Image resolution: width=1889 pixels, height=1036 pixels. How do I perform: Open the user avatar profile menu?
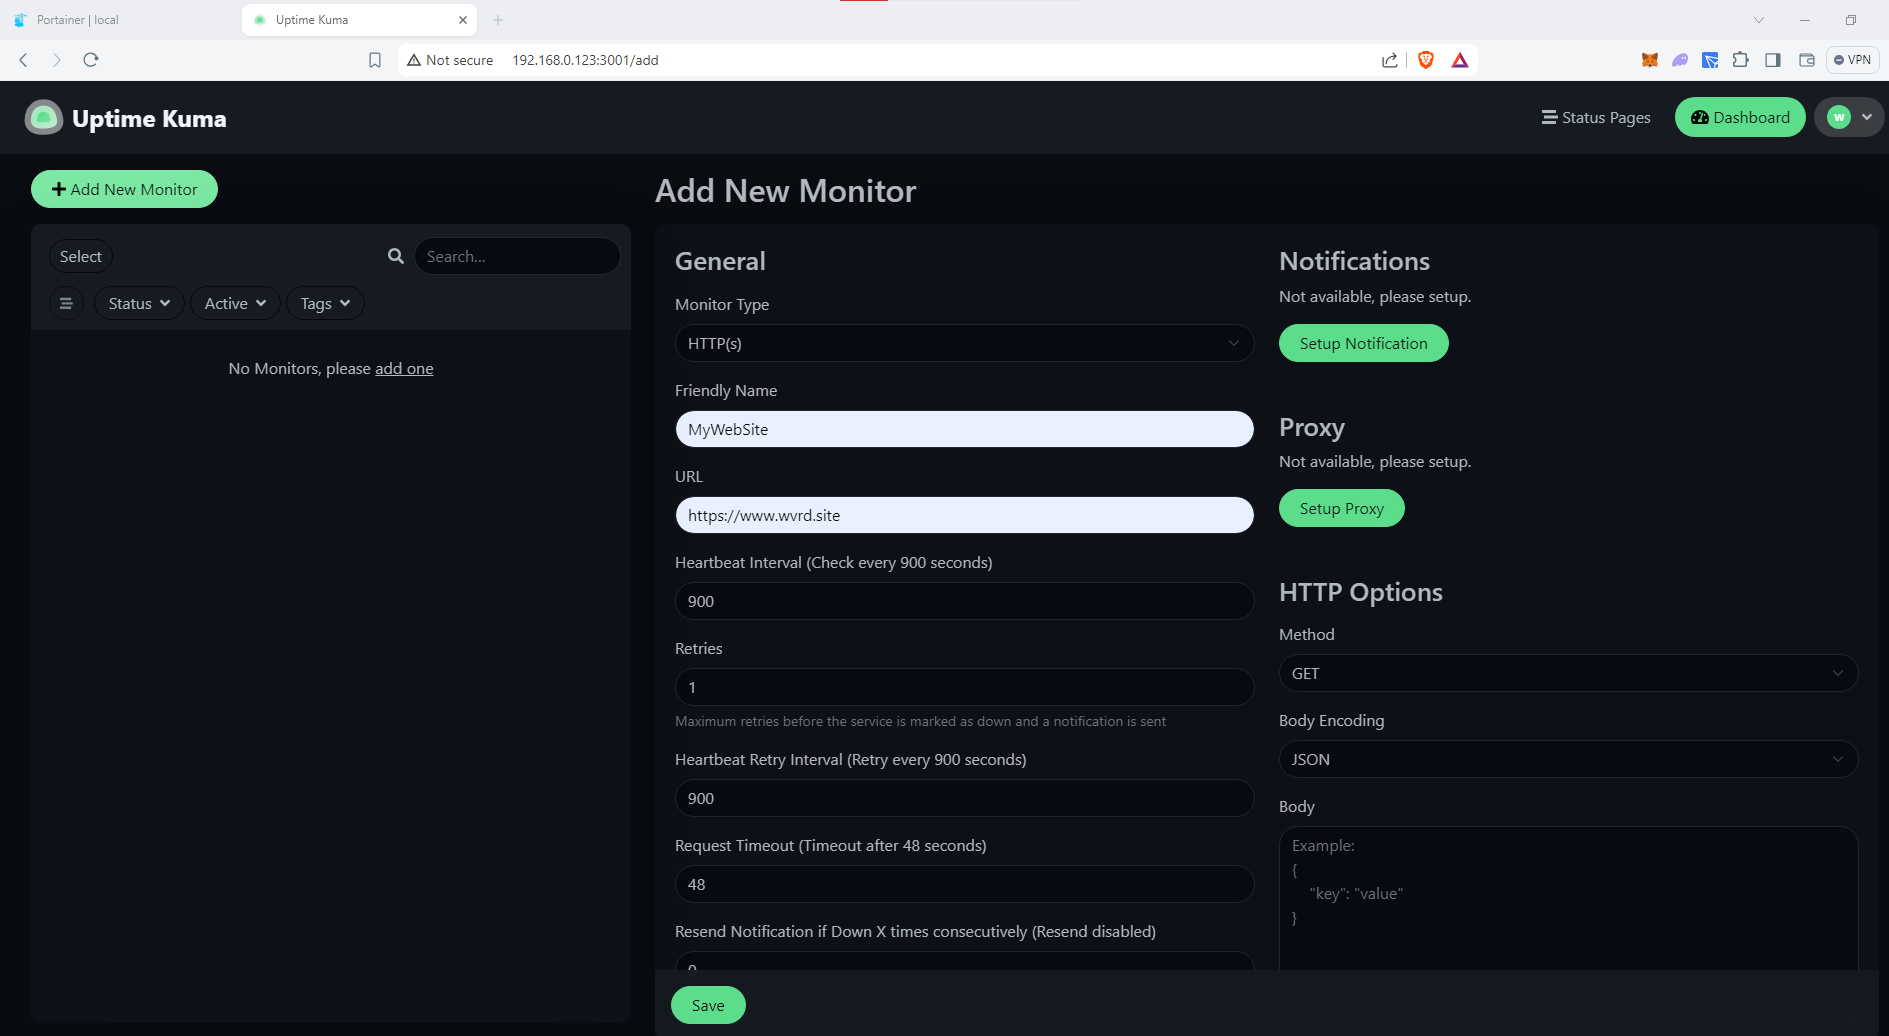tap(1850, 117)
